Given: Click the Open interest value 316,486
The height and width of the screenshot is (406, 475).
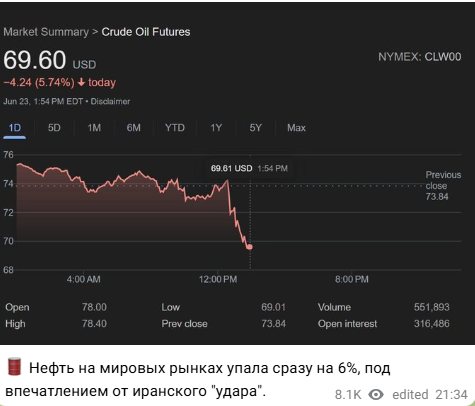Looking at the screenshot, I should tap(432, 324).
